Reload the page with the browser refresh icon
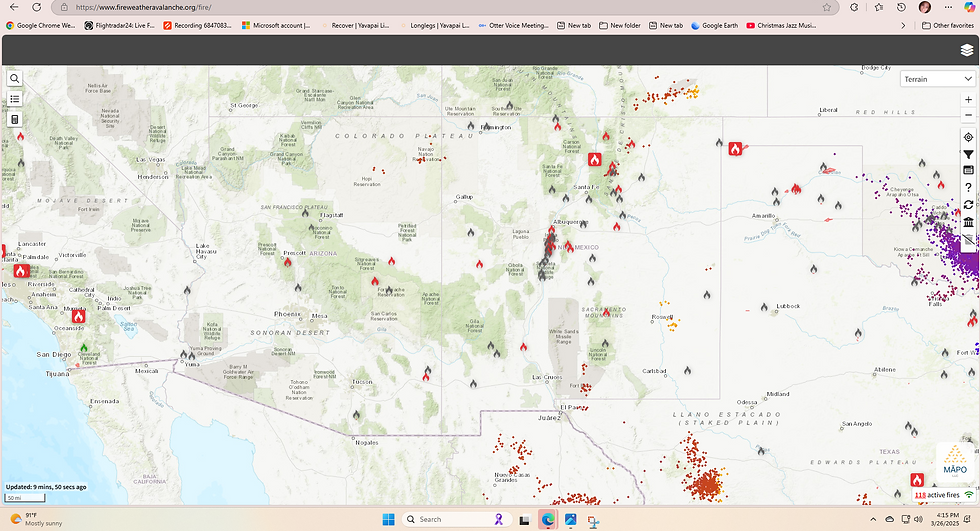980x531 pixels. pyautogui.click(x=36, y=7)
